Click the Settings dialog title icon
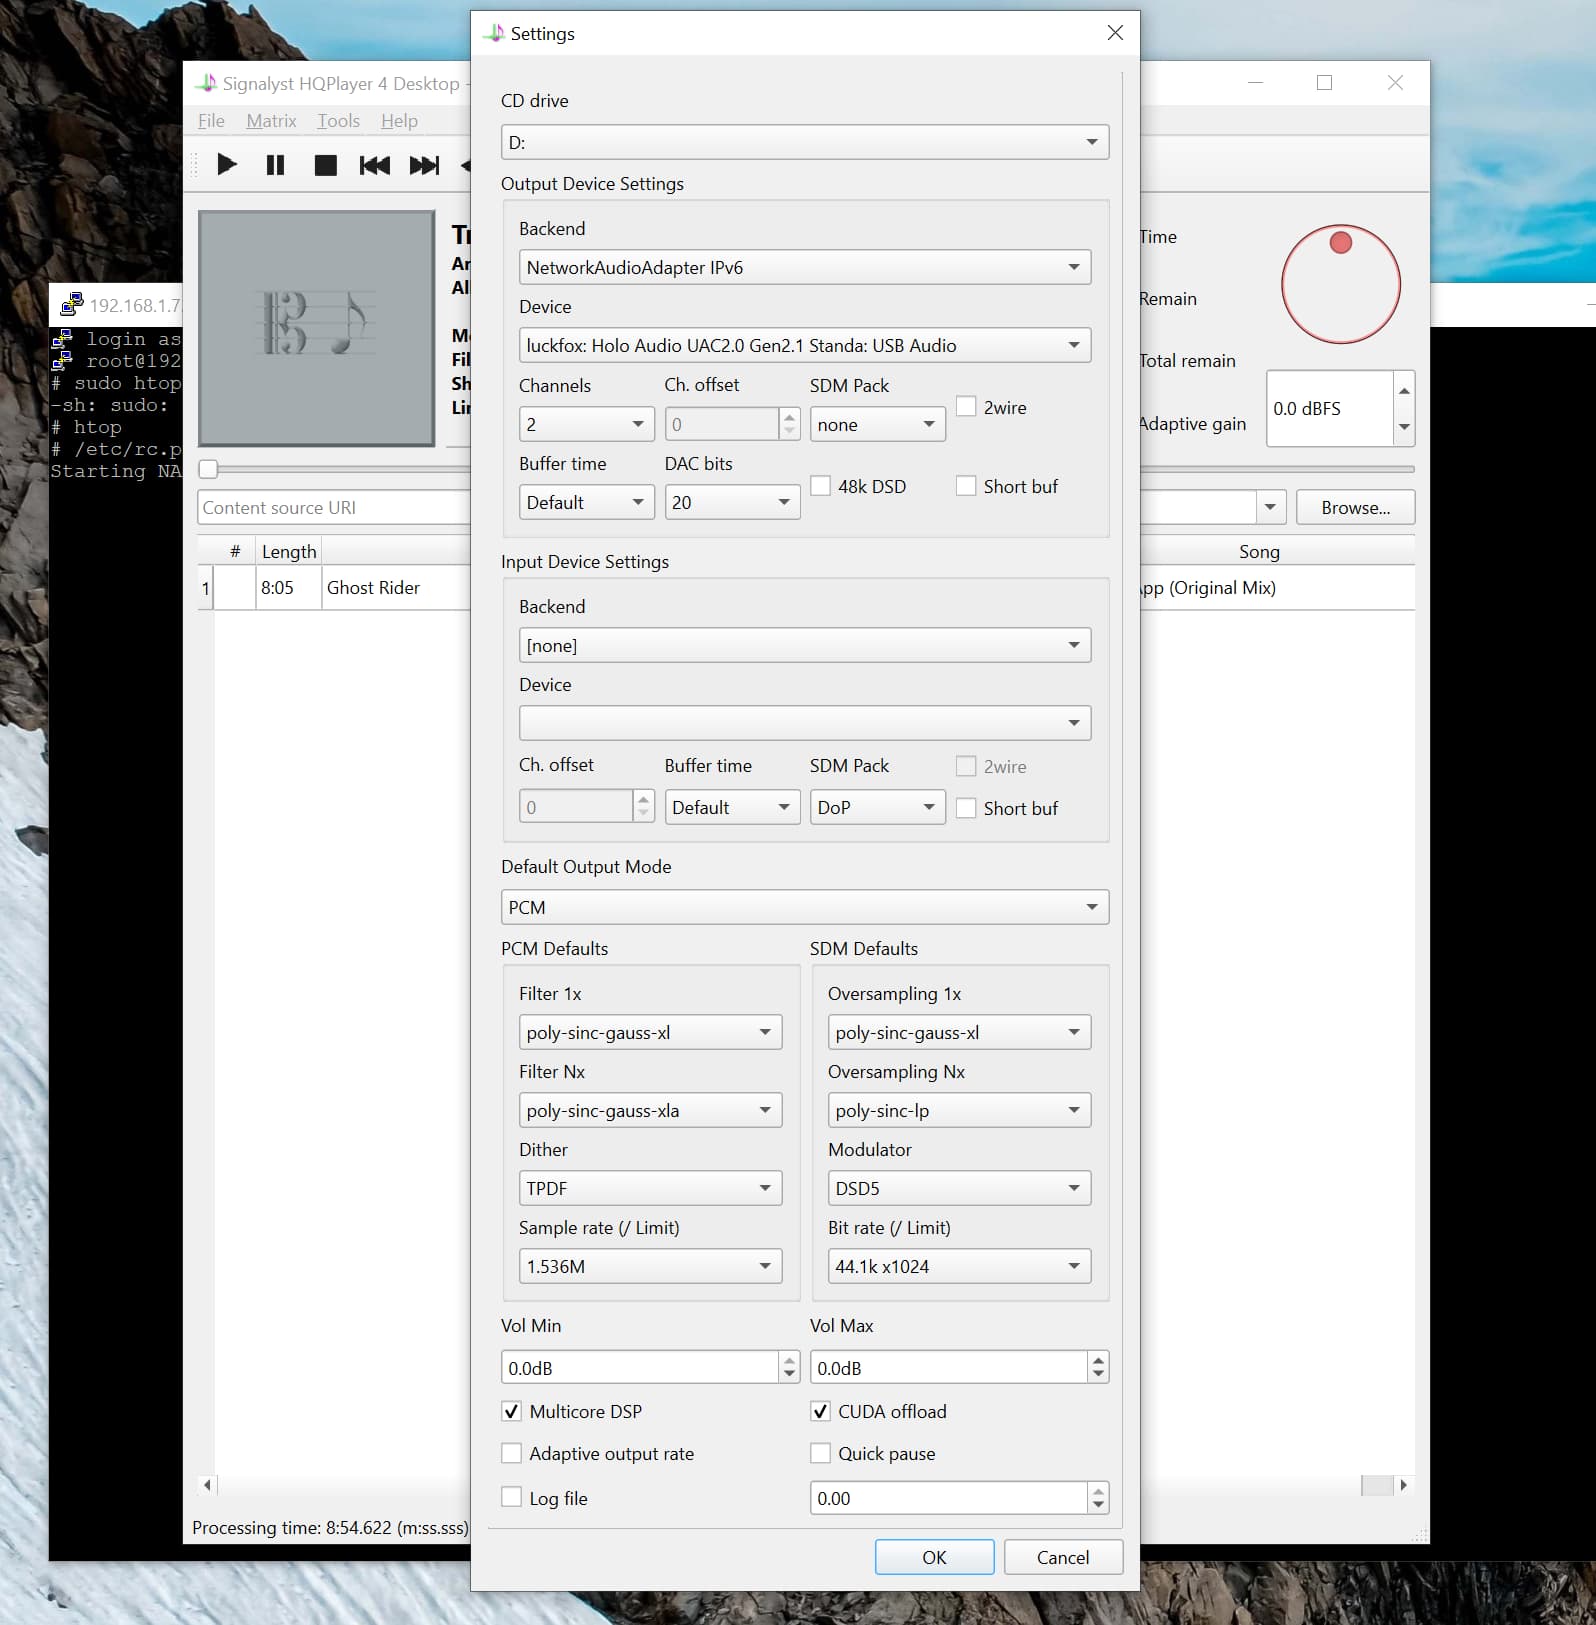Viewport: 1596px width, 1625px height. 494,33
